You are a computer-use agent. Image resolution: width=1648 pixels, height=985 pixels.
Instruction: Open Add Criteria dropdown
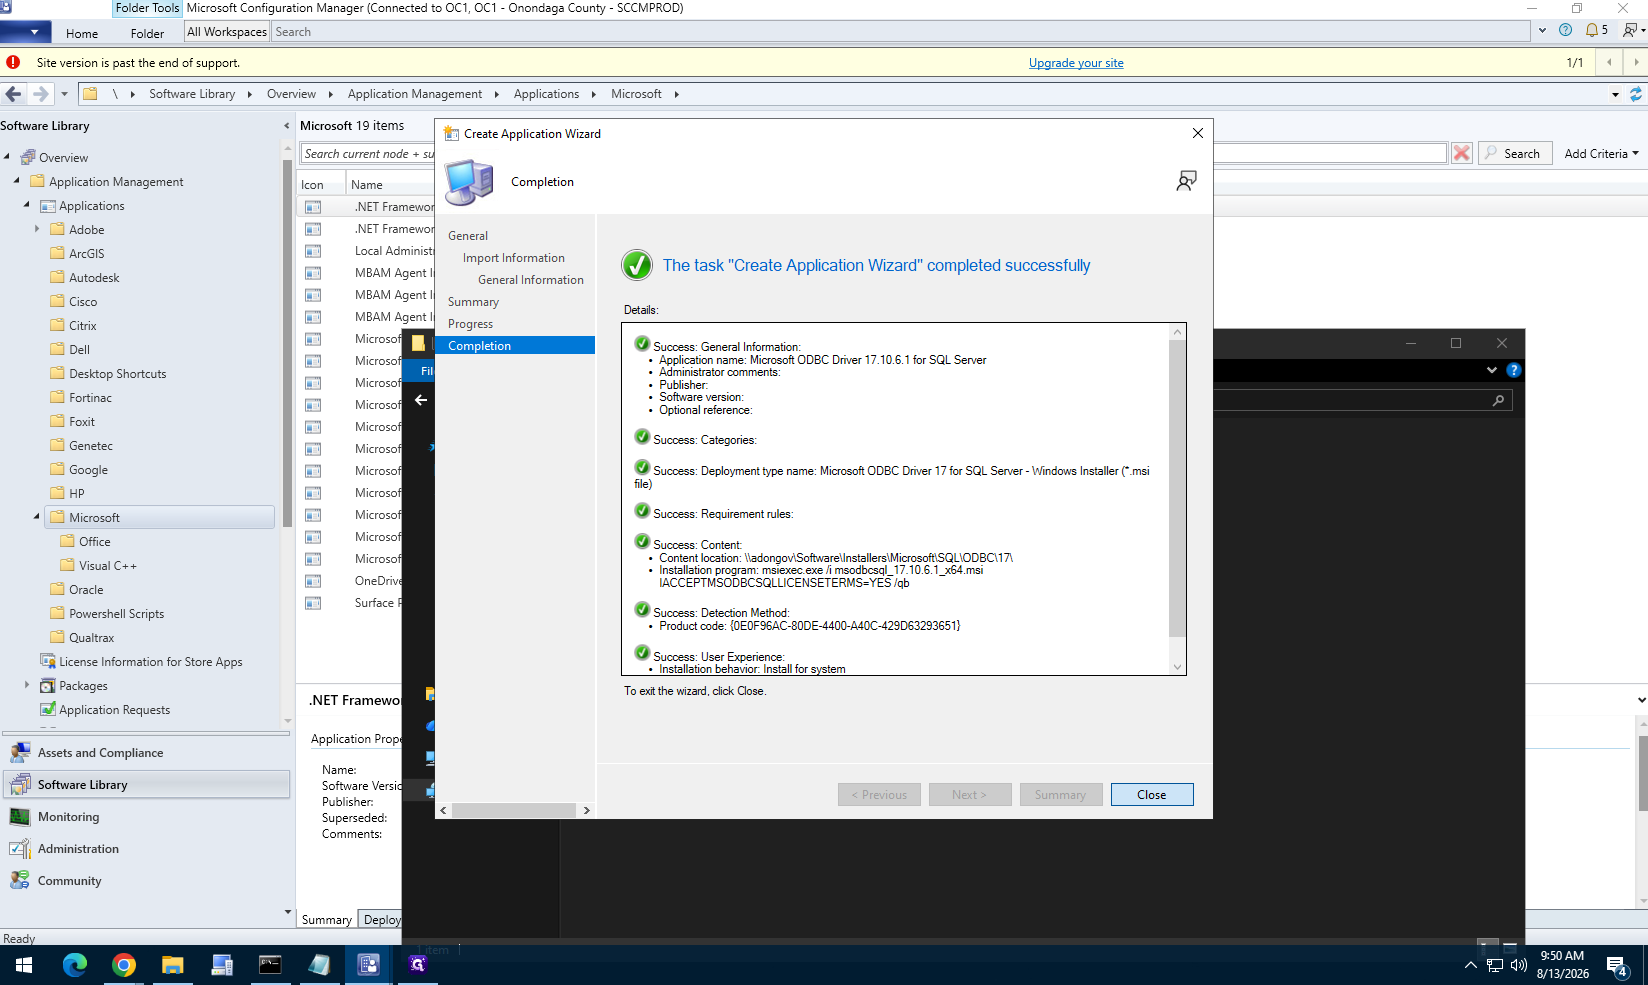1601,153
